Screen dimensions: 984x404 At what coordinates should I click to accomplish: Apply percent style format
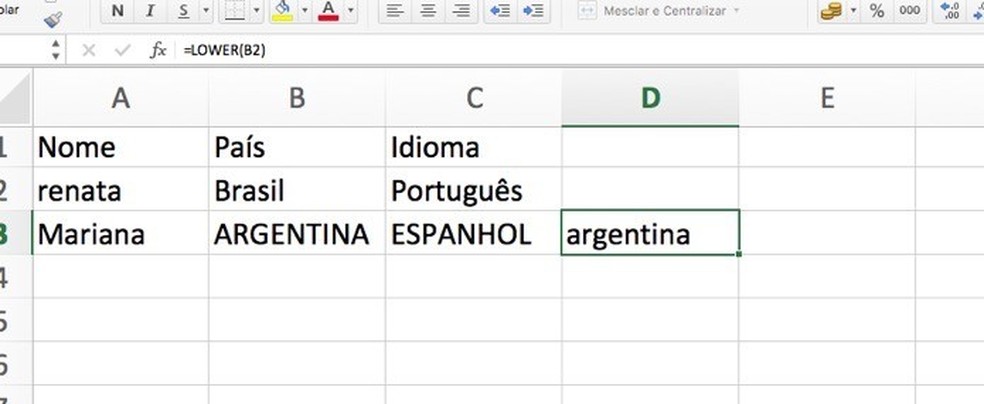tap(877, 11)
